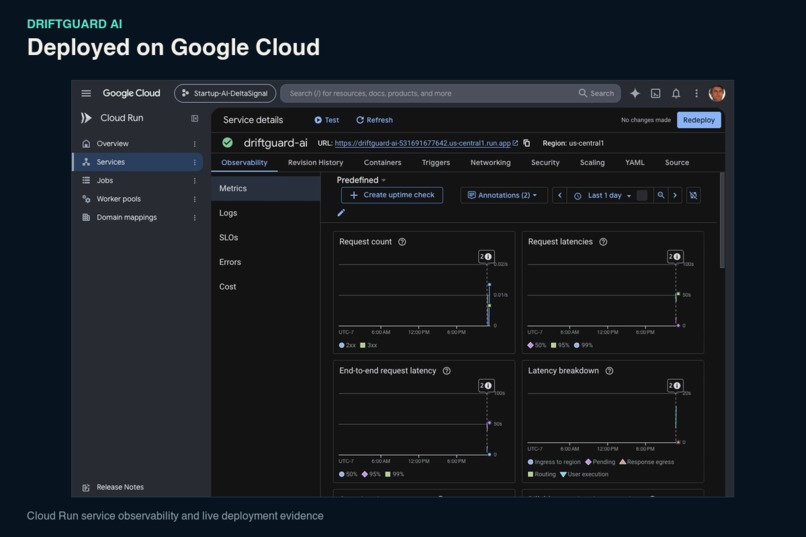The image size is (806, 537).
Task: Go to next time range arrow
Action: (675, 195)
